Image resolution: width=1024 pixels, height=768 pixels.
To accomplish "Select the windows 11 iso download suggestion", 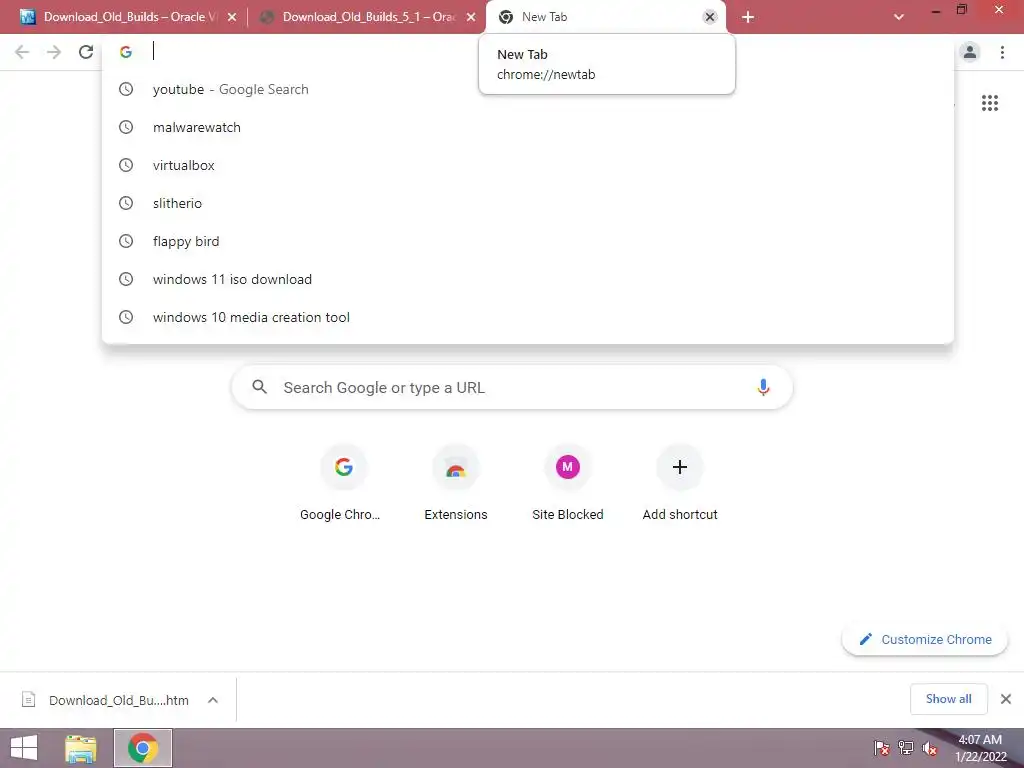I will pyautogui.click(x=528, y=279).
